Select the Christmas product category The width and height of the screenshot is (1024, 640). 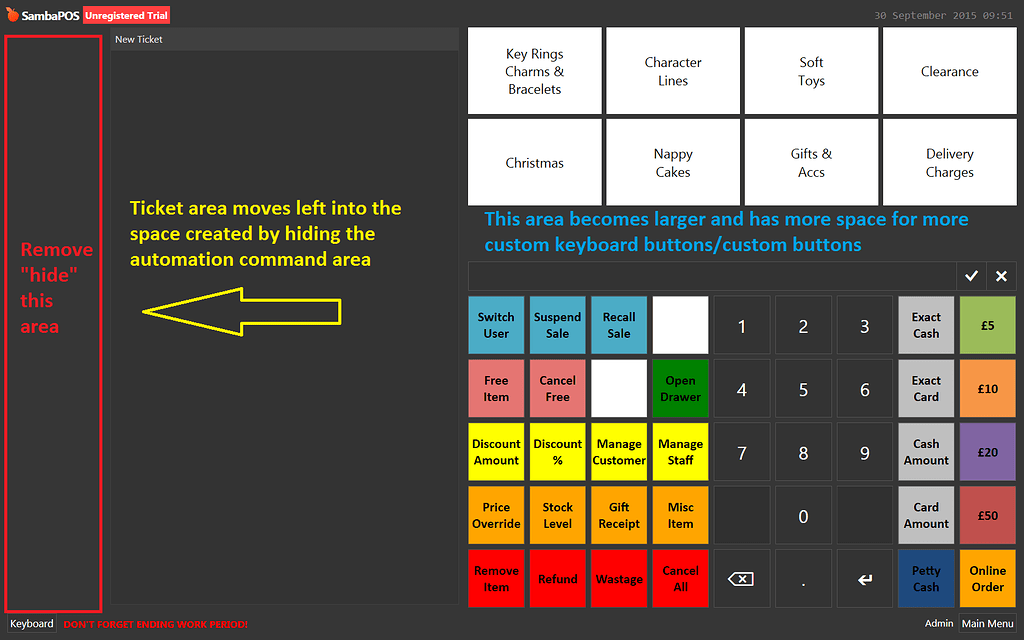click(x=534, y=162)
